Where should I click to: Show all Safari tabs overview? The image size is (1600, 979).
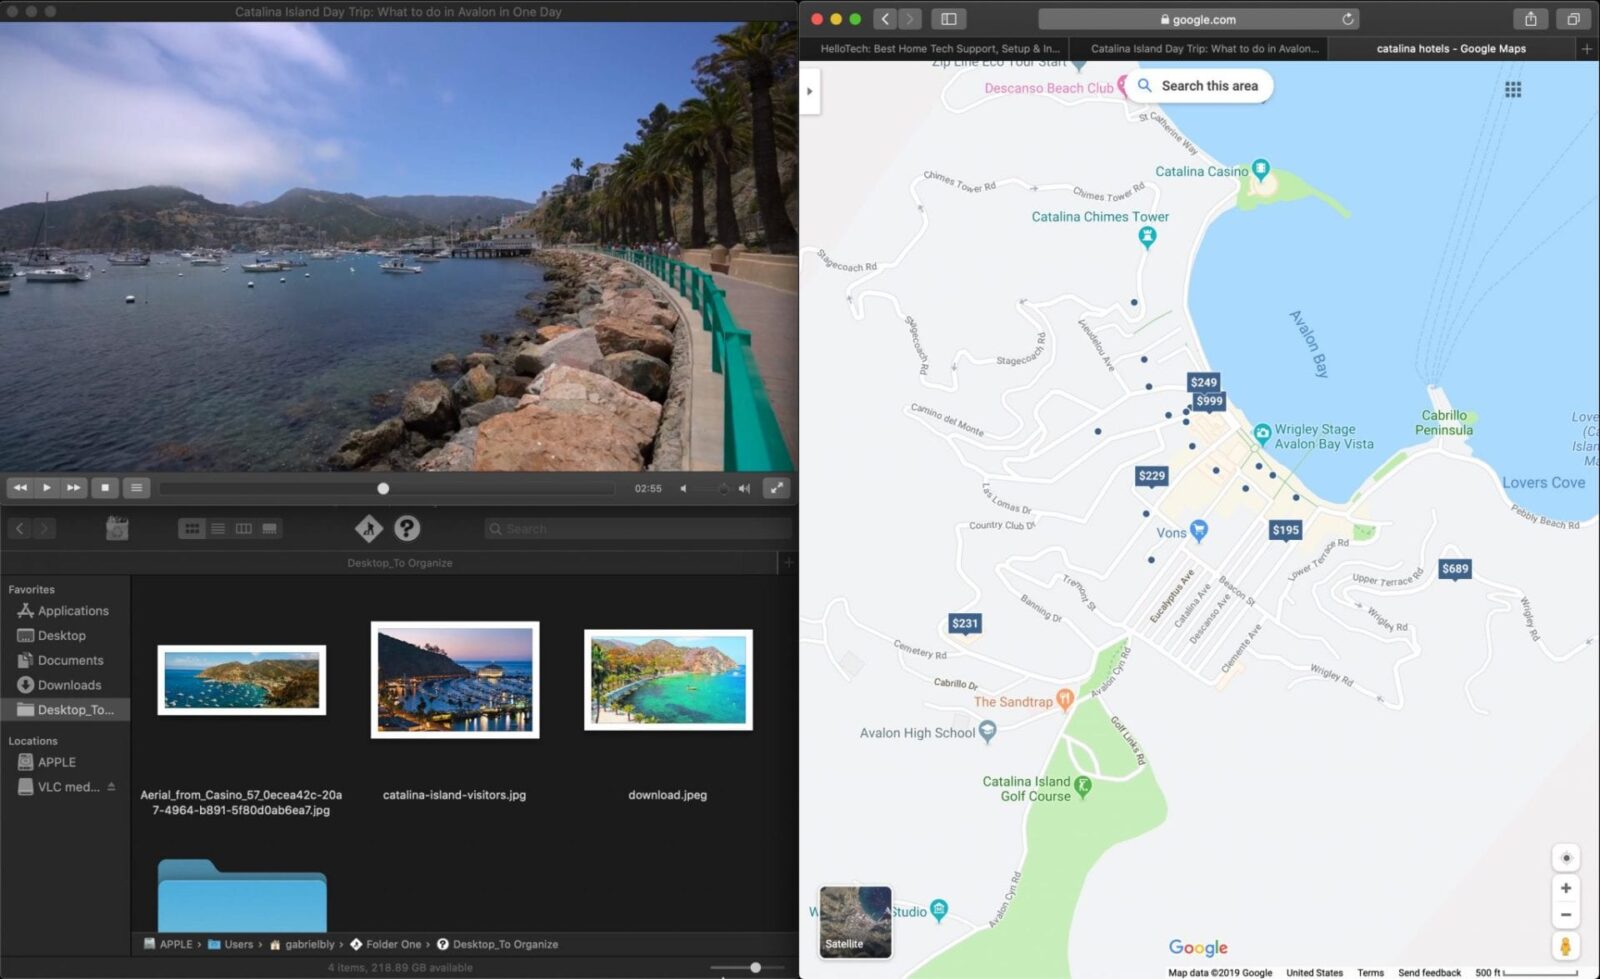tap(1573, 19)
